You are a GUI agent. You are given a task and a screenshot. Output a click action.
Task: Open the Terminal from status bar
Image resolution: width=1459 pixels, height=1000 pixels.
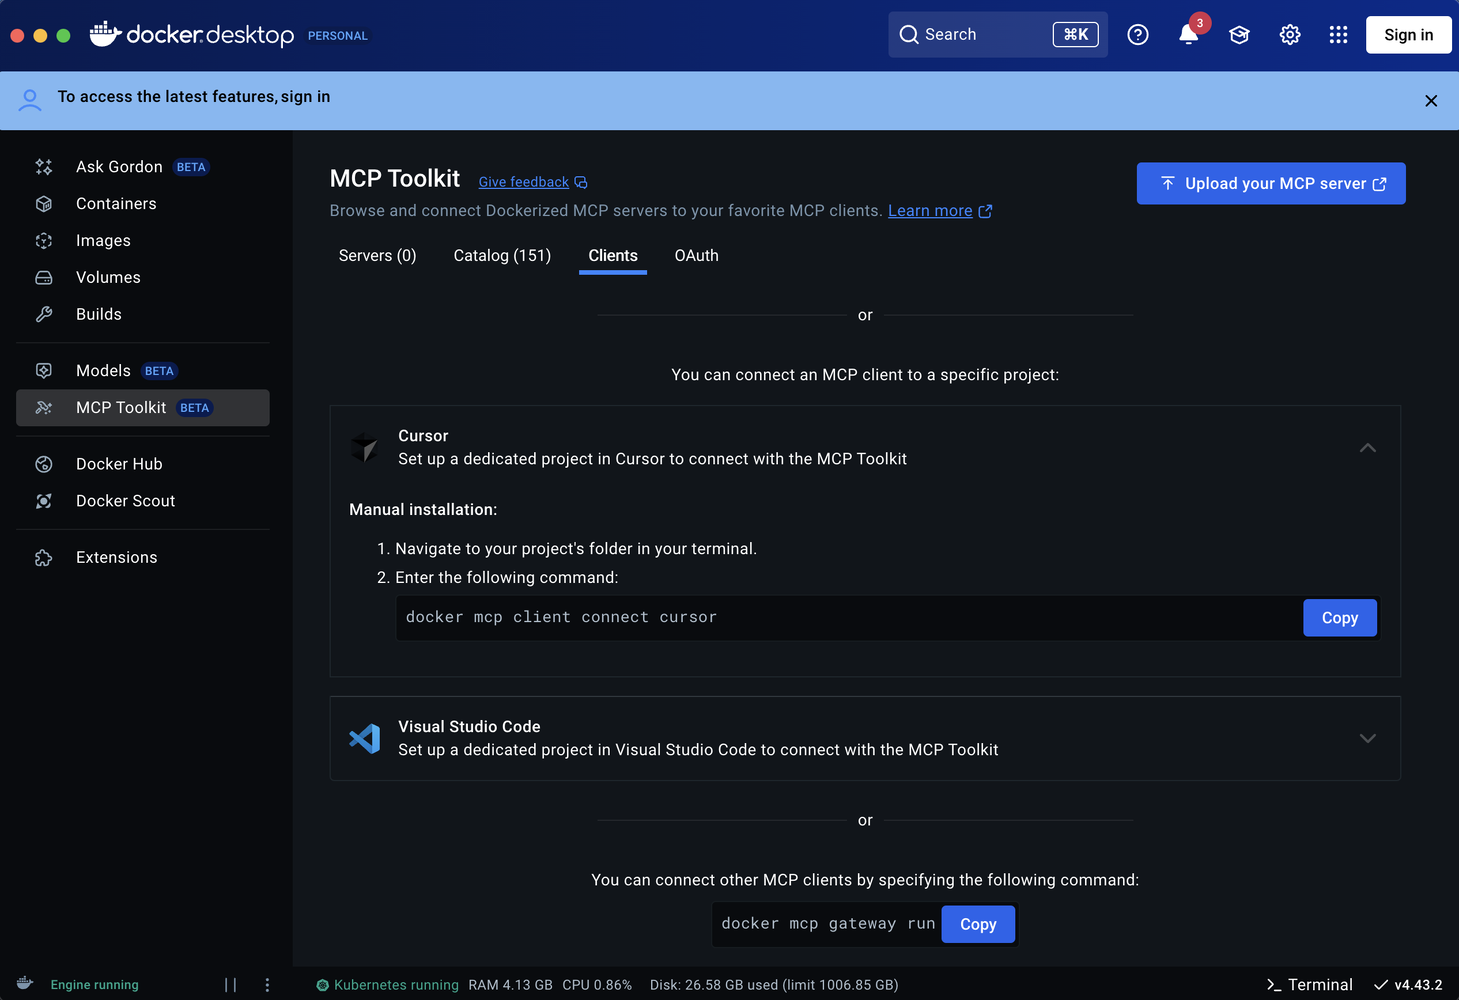click(1309, 985)
